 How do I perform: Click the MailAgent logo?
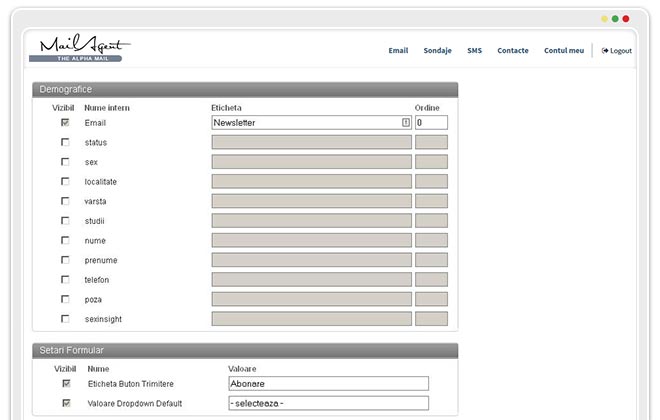pos(81,49)
